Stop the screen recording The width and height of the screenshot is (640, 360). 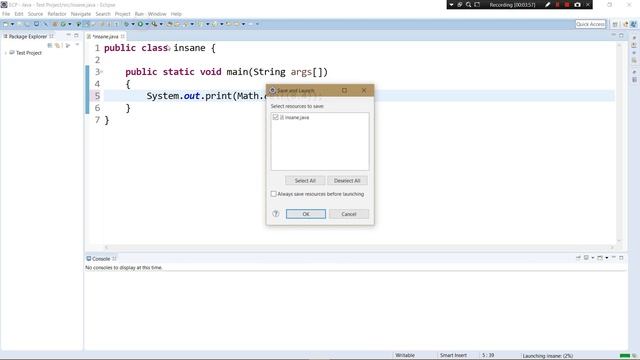[x=567, y=5]
